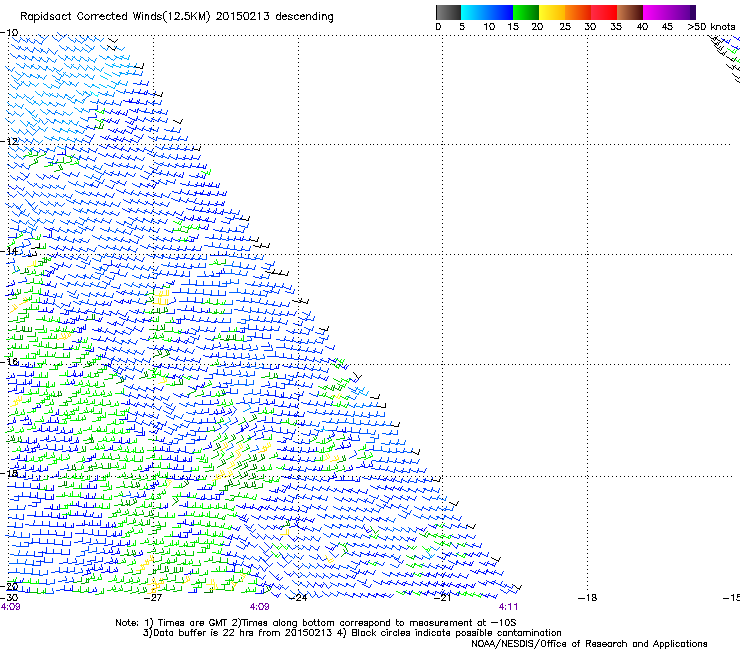Click the legend tick label '25'
The image size is (740, 650).
click(565, 27)
